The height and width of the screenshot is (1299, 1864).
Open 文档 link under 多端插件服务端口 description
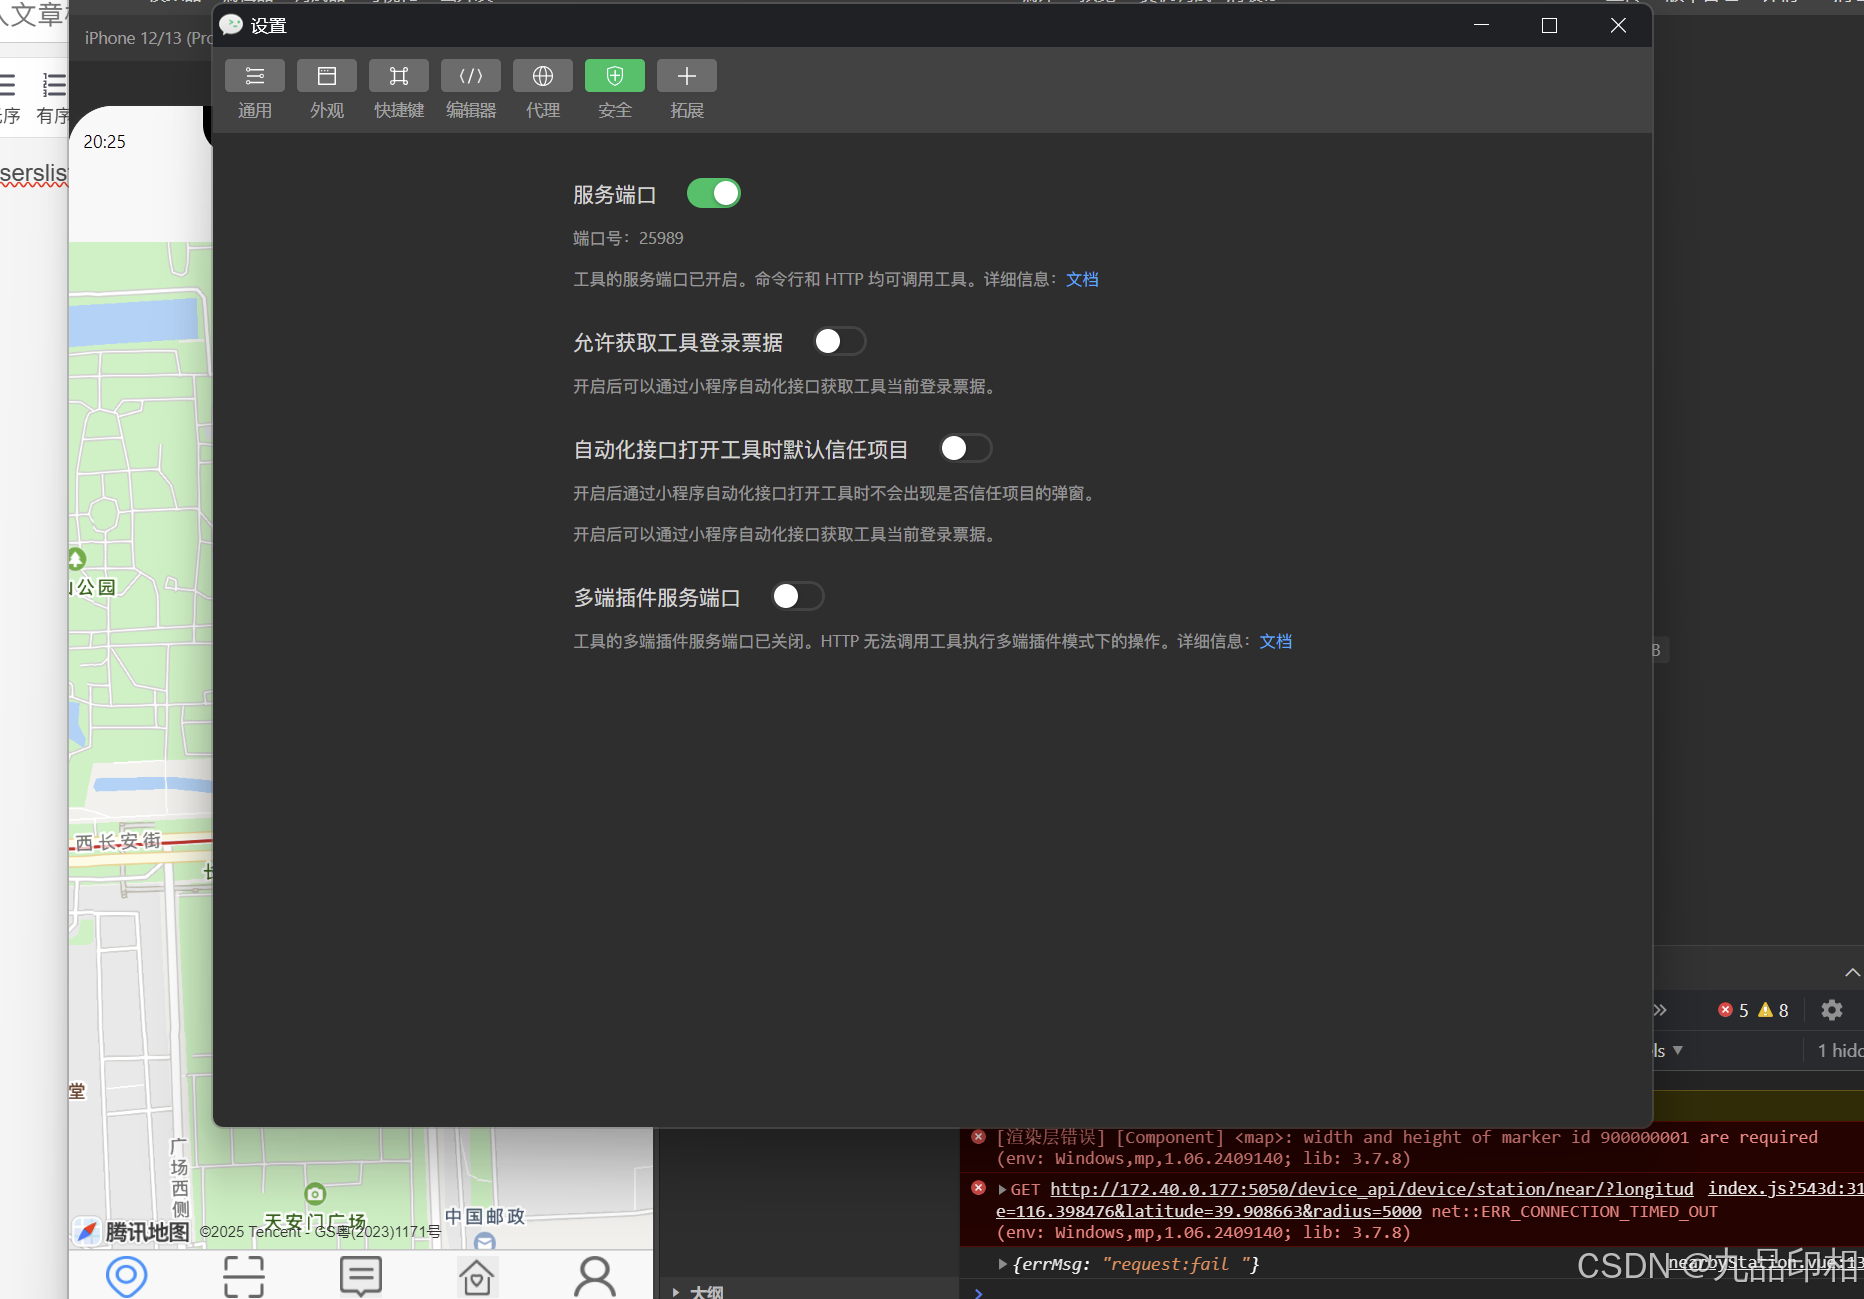[1275, 641]
